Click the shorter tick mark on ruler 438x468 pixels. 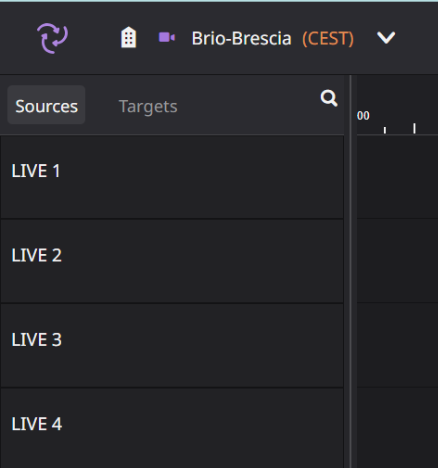coord(385,130)
